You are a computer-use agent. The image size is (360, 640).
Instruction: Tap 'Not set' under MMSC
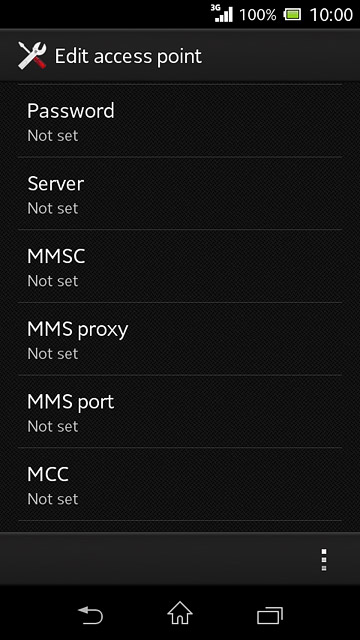pos(53,281)
